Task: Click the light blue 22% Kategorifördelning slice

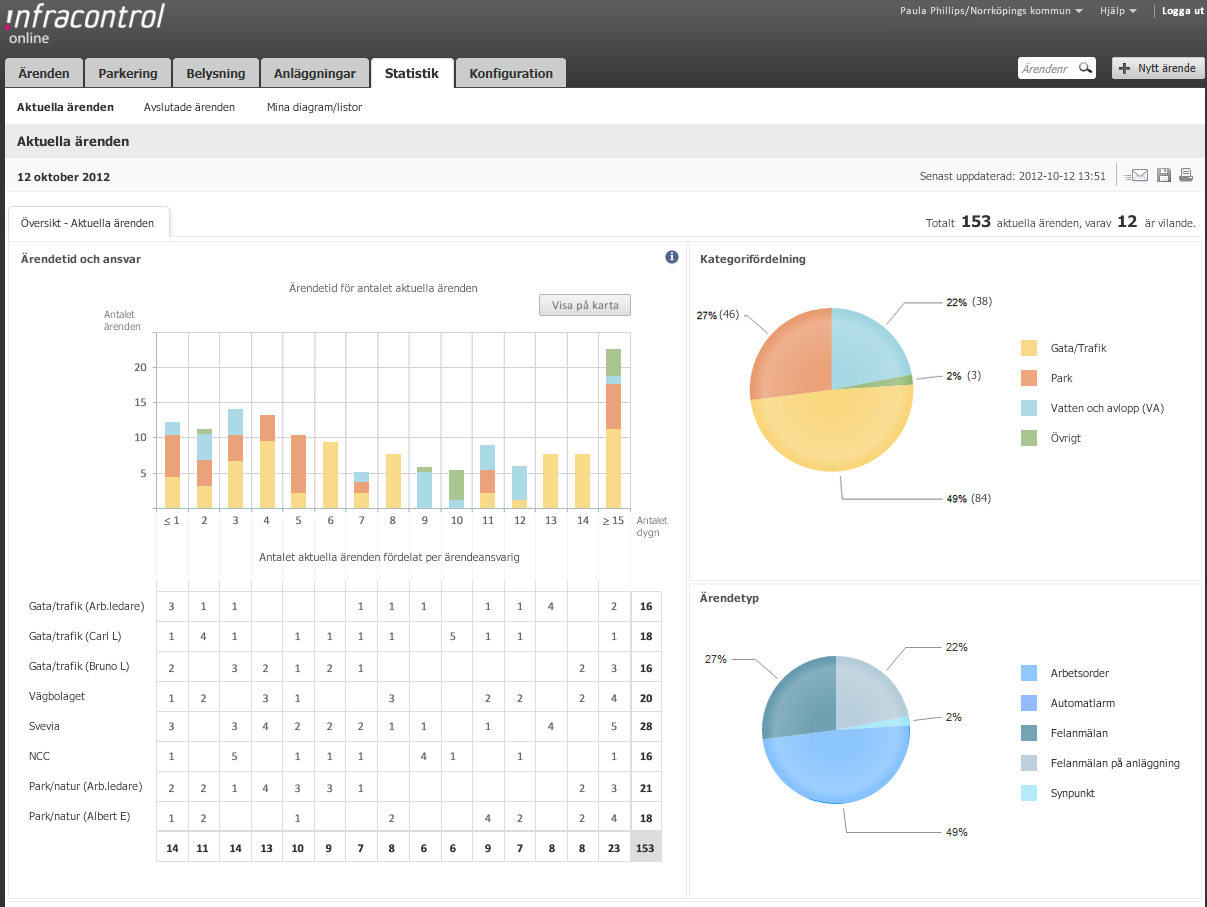Action: [865, 348]
